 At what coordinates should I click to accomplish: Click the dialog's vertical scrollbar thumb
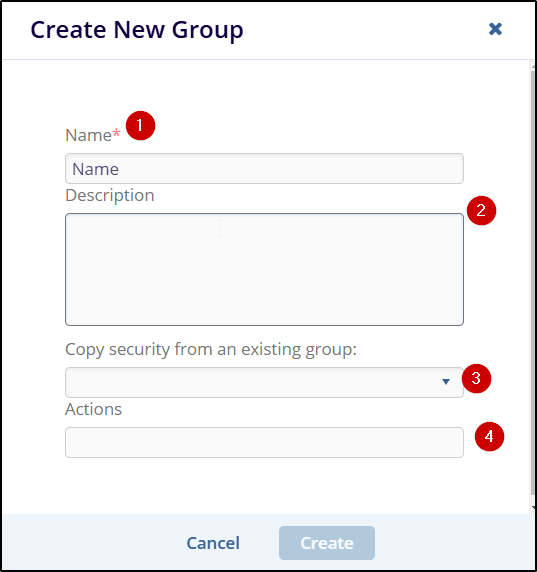pos(533,283)
